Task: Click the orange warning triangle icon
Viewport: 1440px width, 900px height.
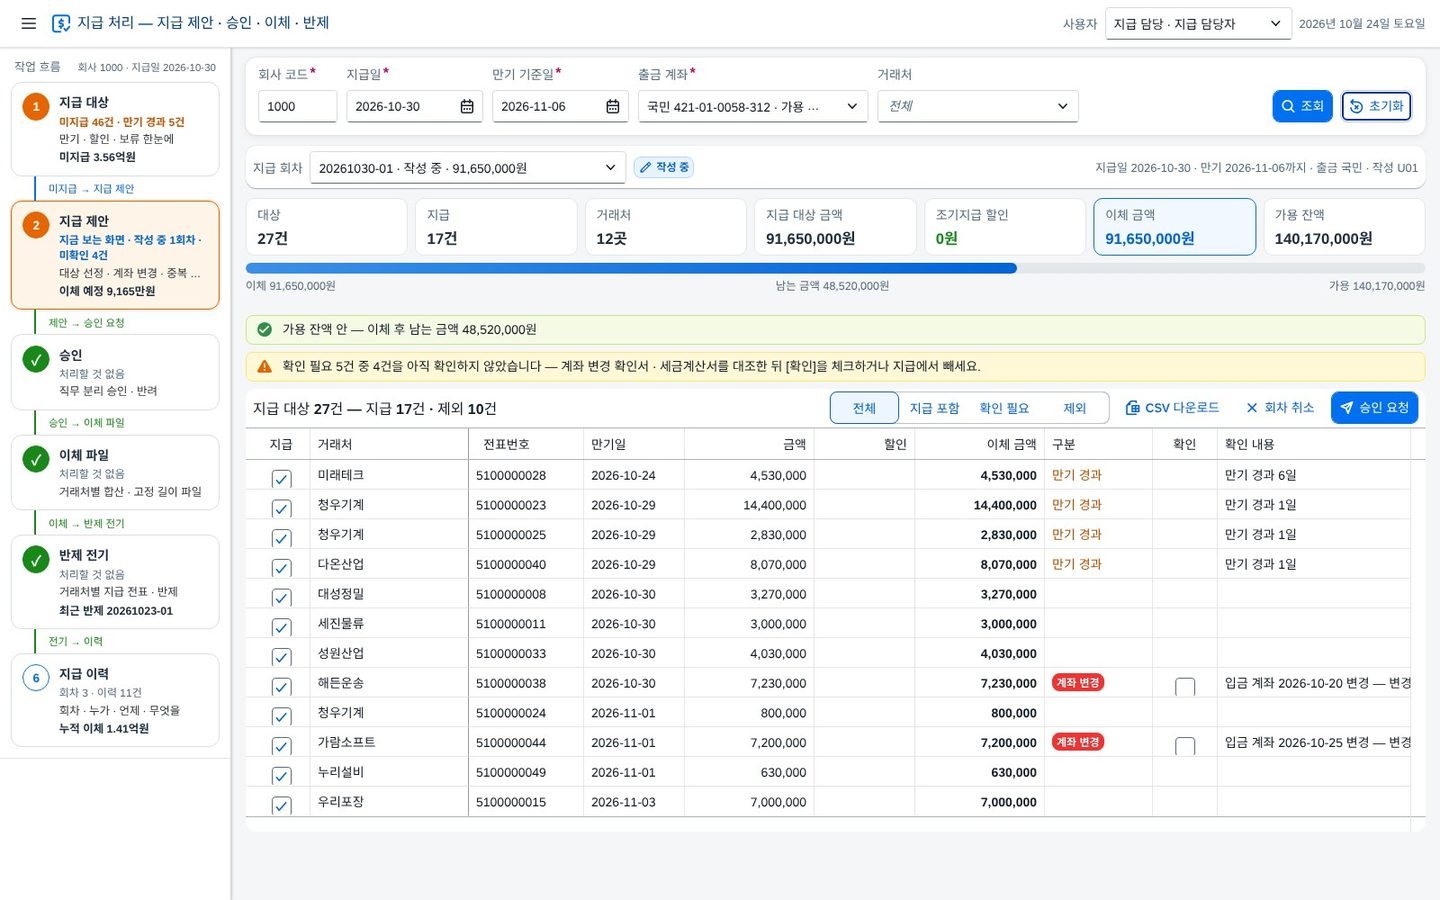Action: (264, 366)
